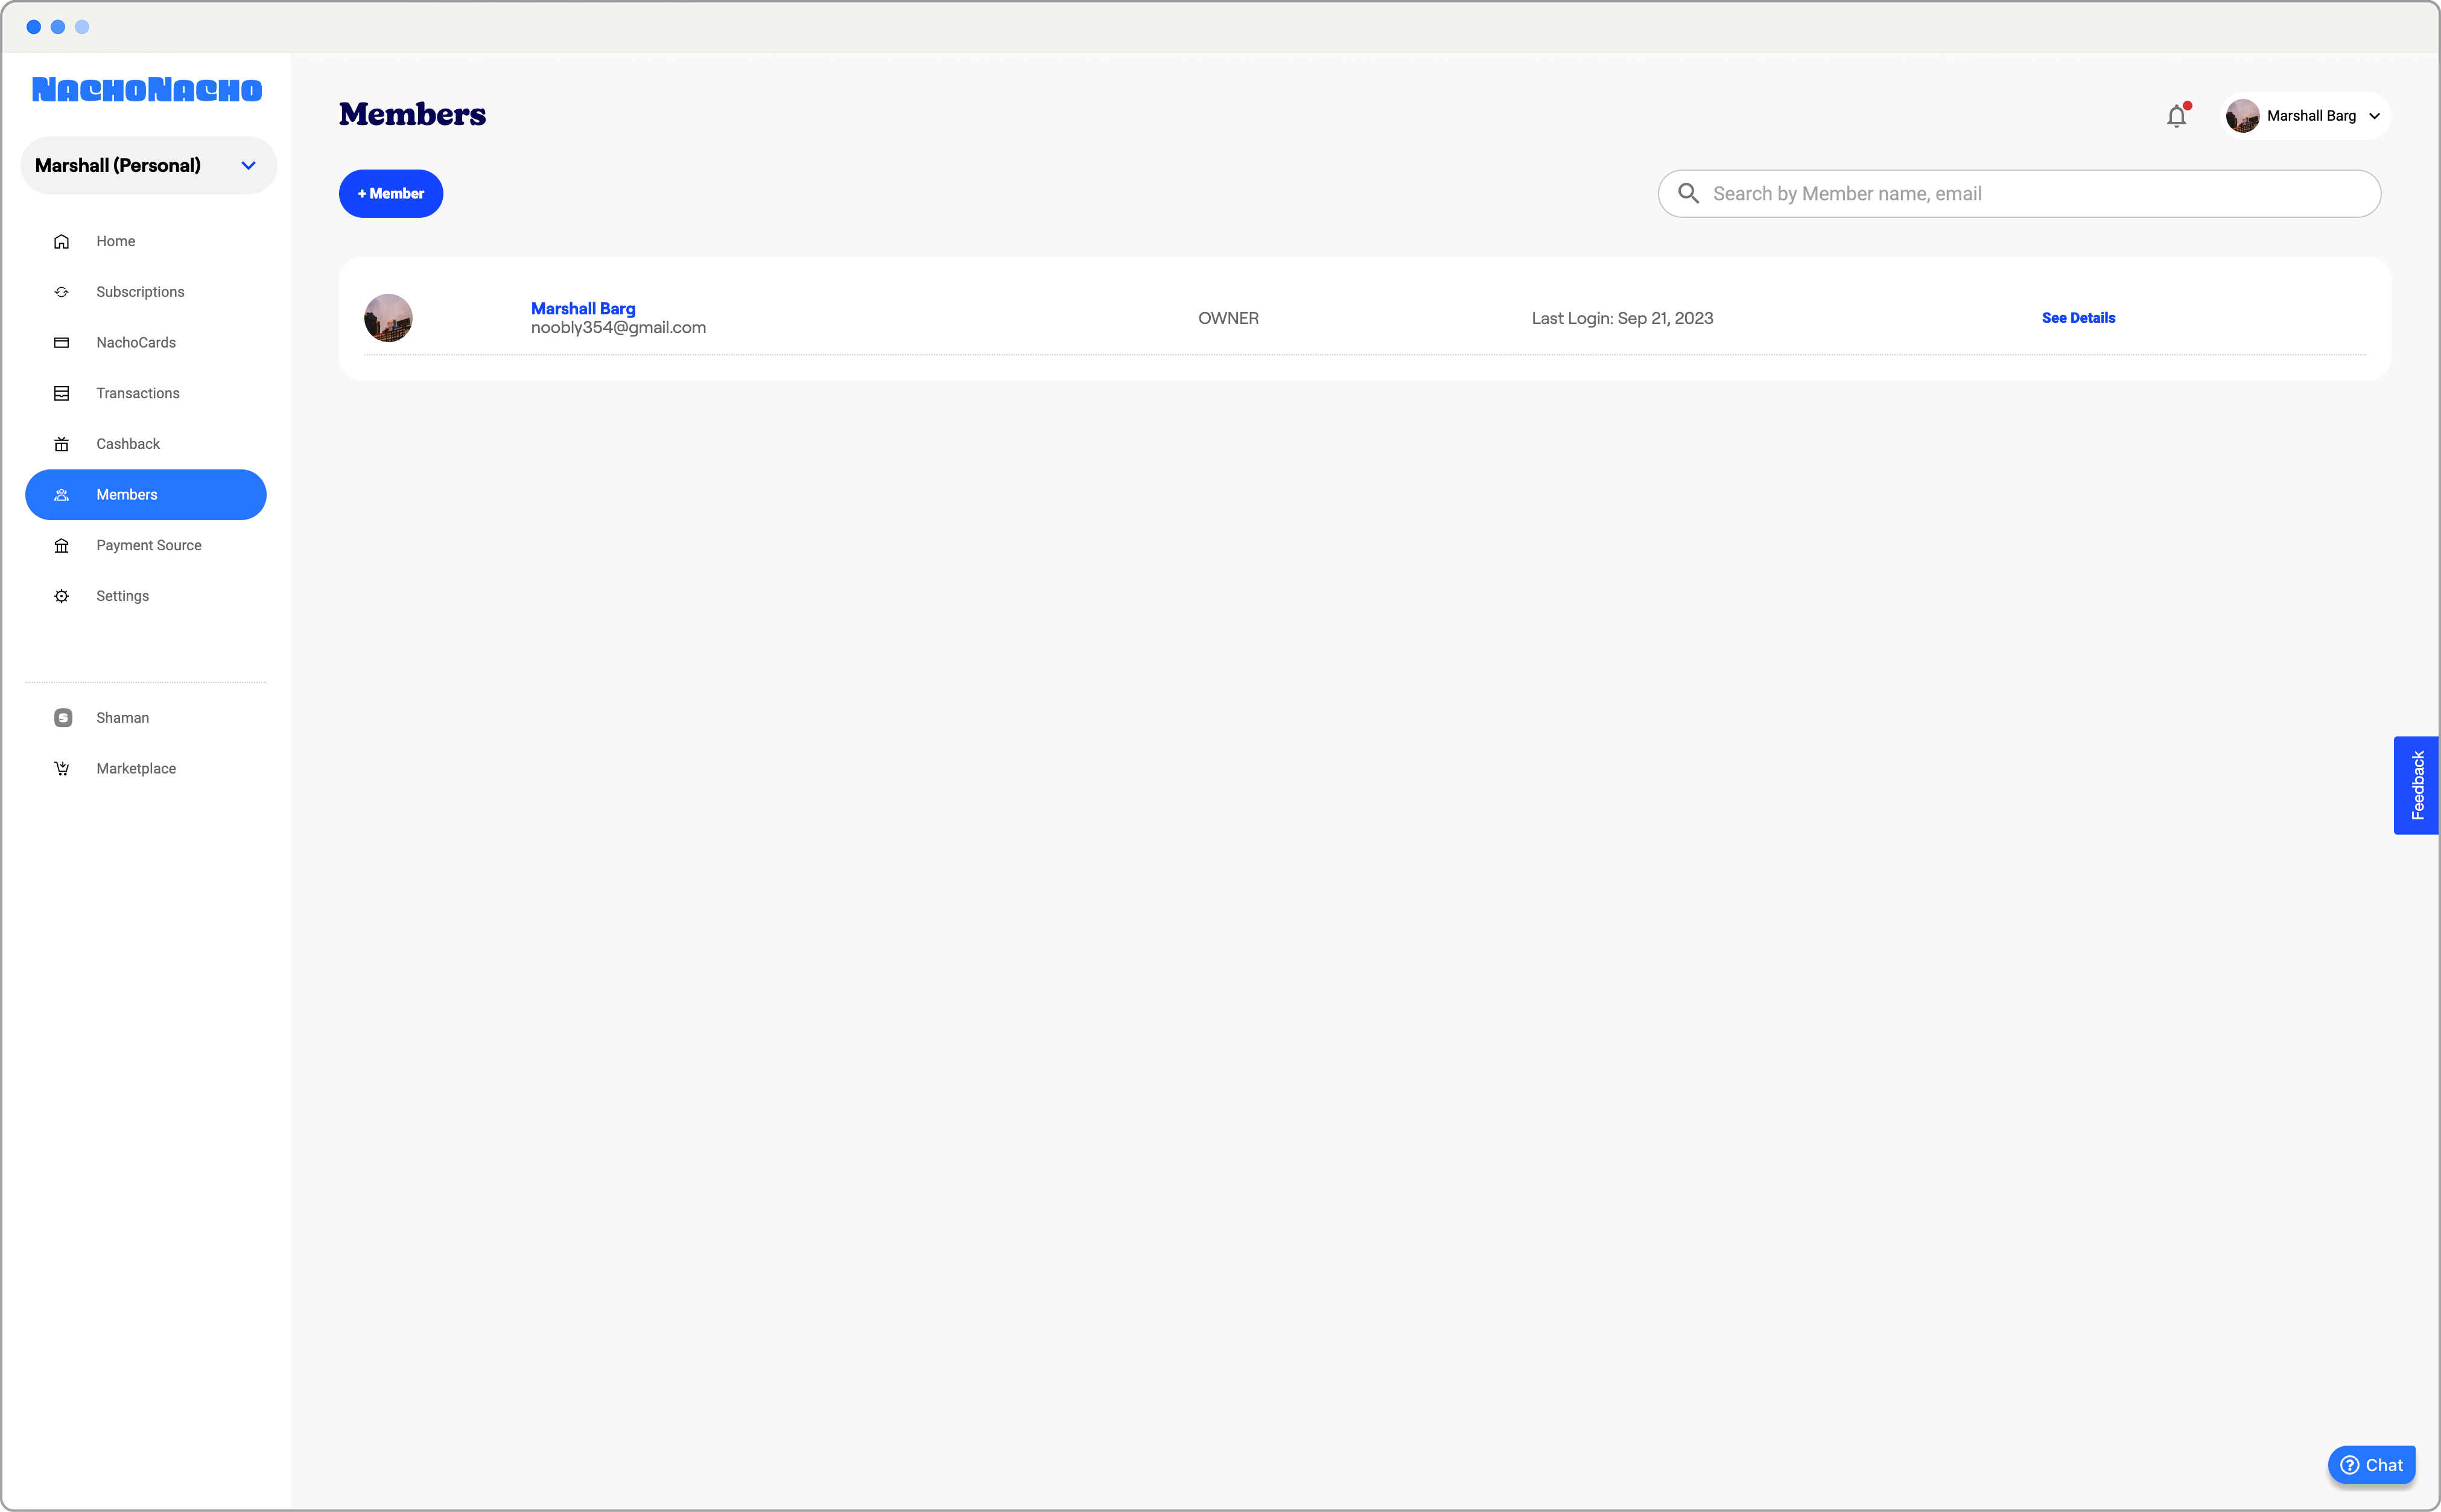Click the Home house icon
Image resolution: width=2441 pixels, height=1512 pixels.
[x=61, y=241]
